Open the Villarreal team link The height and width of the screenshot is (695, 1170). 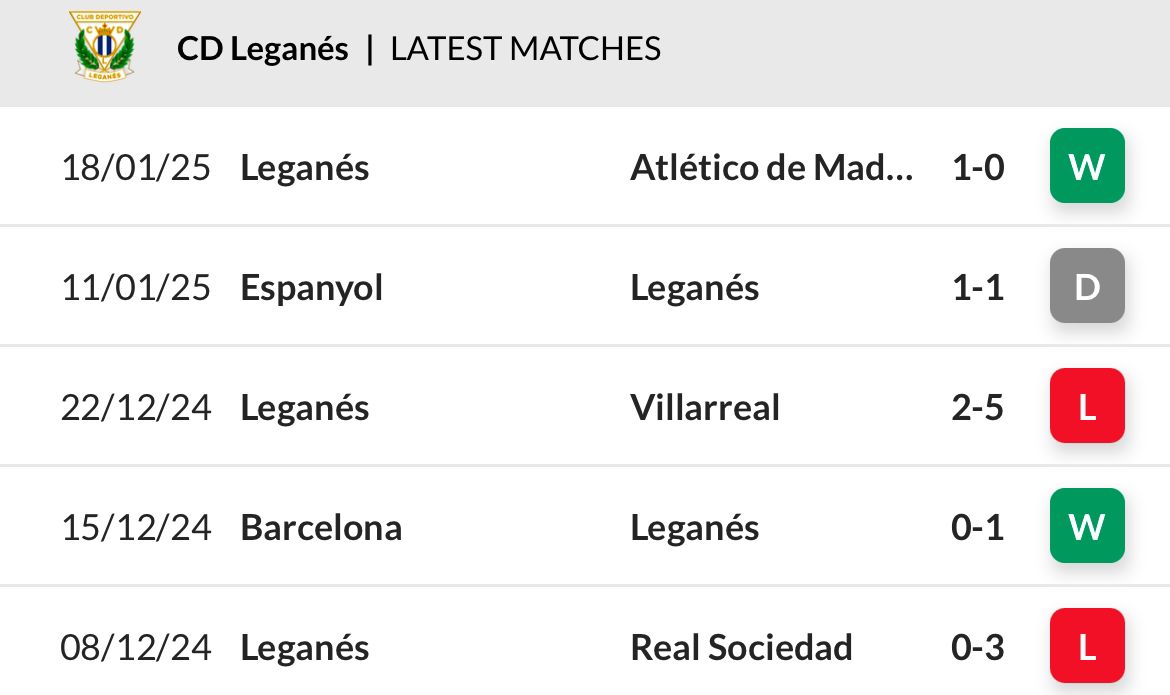pyautogui.click(x=705, y=408)
